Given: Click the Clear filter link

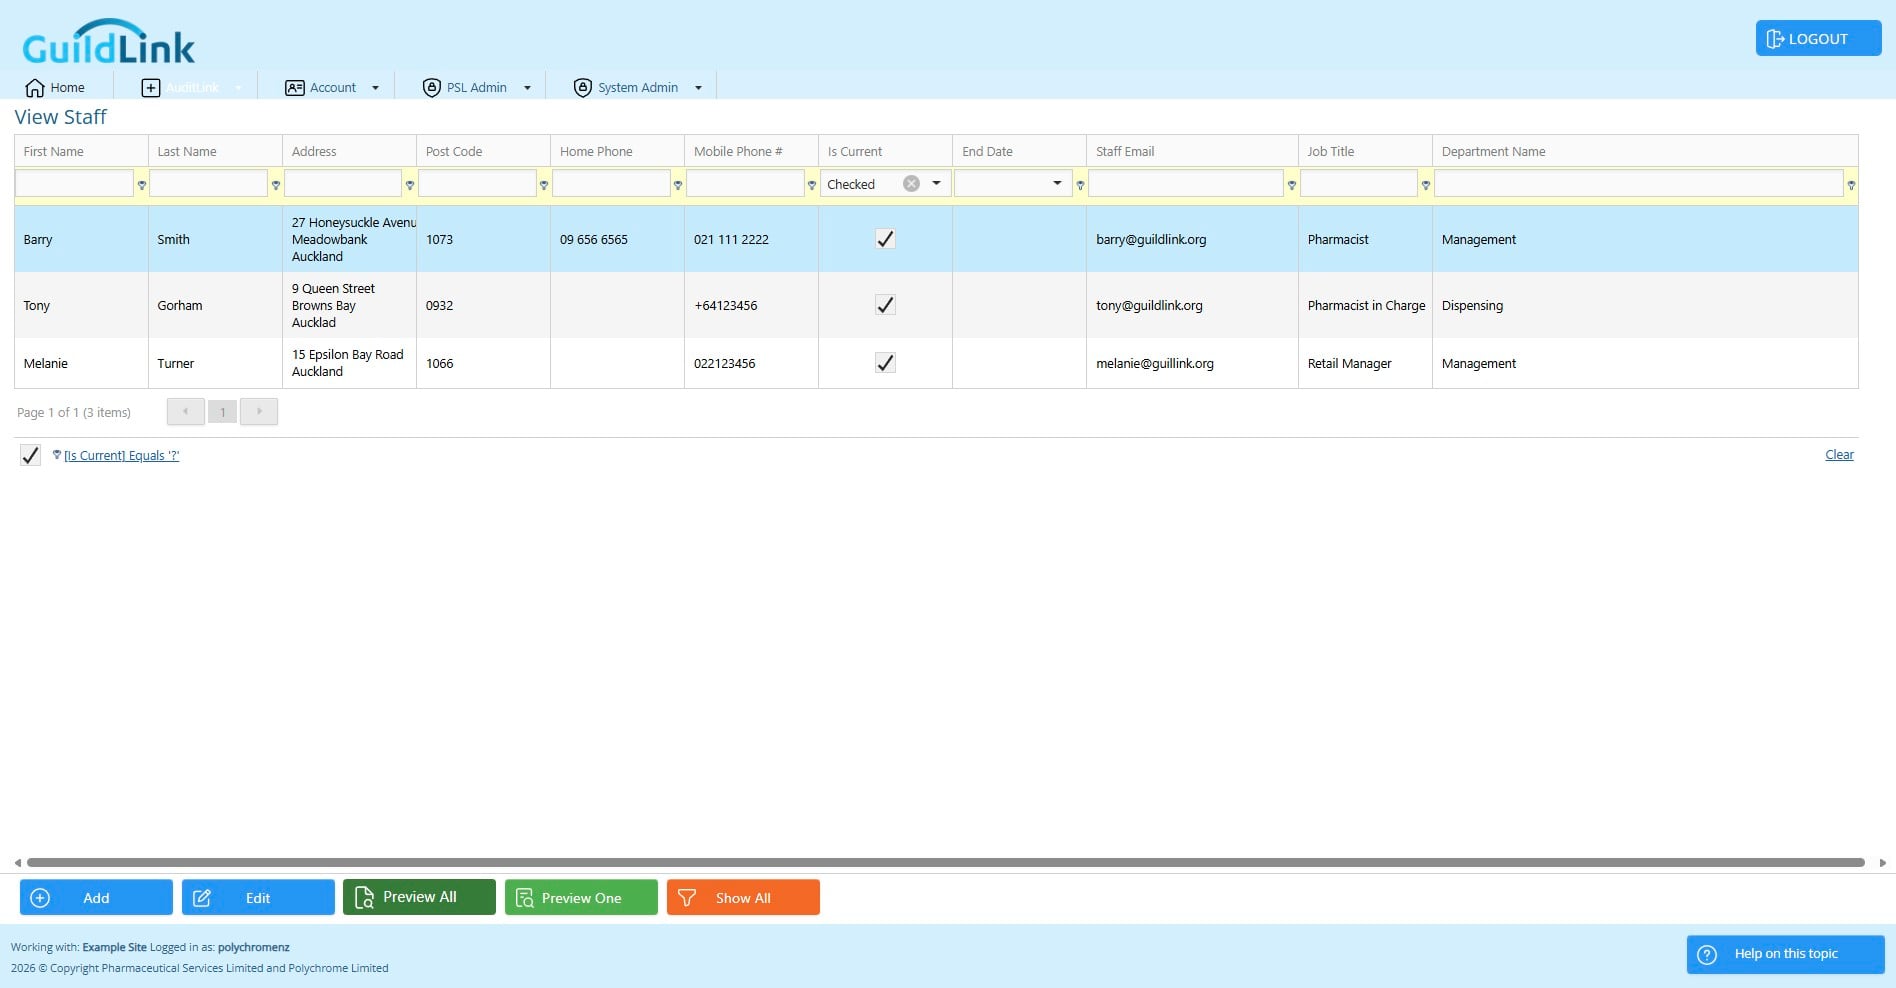Looking at the screenshot, I should point(1839,455).
